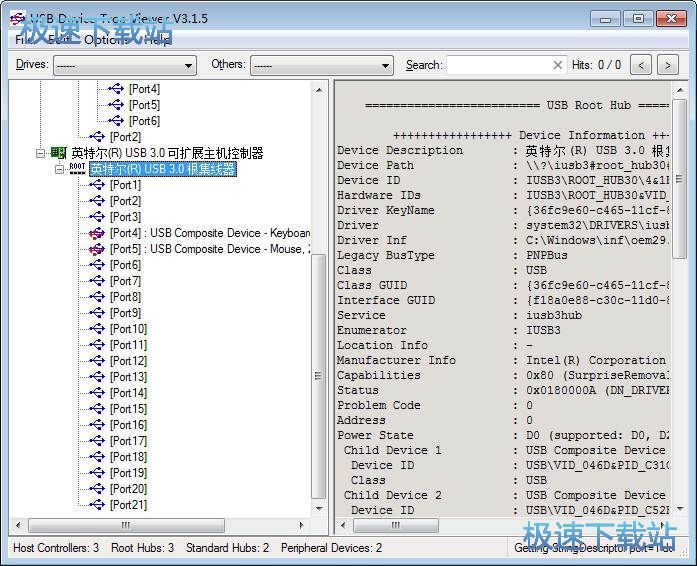The image size is (697, 566).
Task: Open the Options menu
Action: pyautogui.click(x=104, y=39)
